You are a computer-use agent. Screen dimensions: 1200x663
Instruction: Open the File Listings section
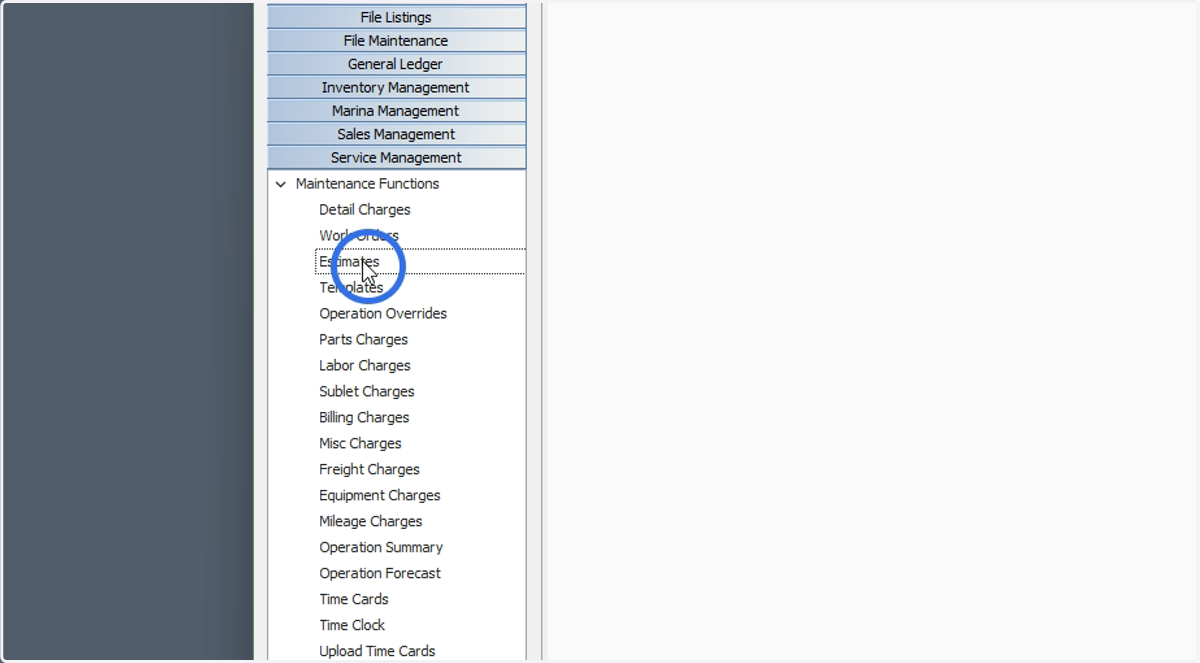click(x=396, y=17)
